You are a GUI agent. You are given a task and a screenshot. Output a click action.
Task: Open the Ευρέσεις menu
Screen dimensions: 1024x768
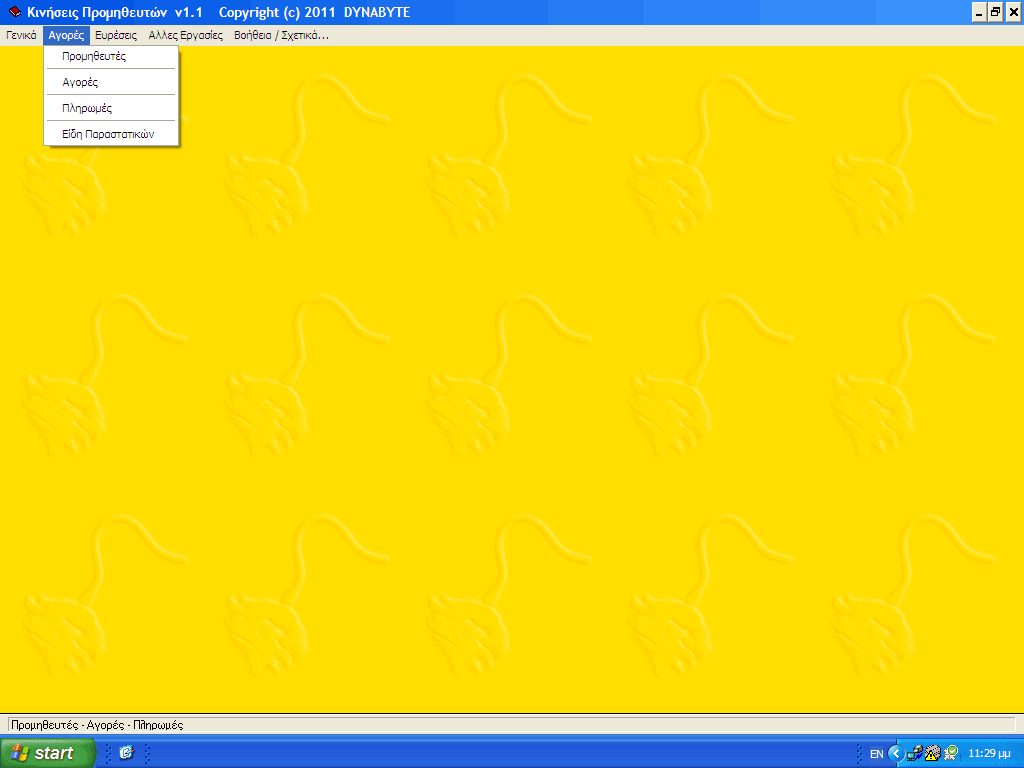(116, 35)
